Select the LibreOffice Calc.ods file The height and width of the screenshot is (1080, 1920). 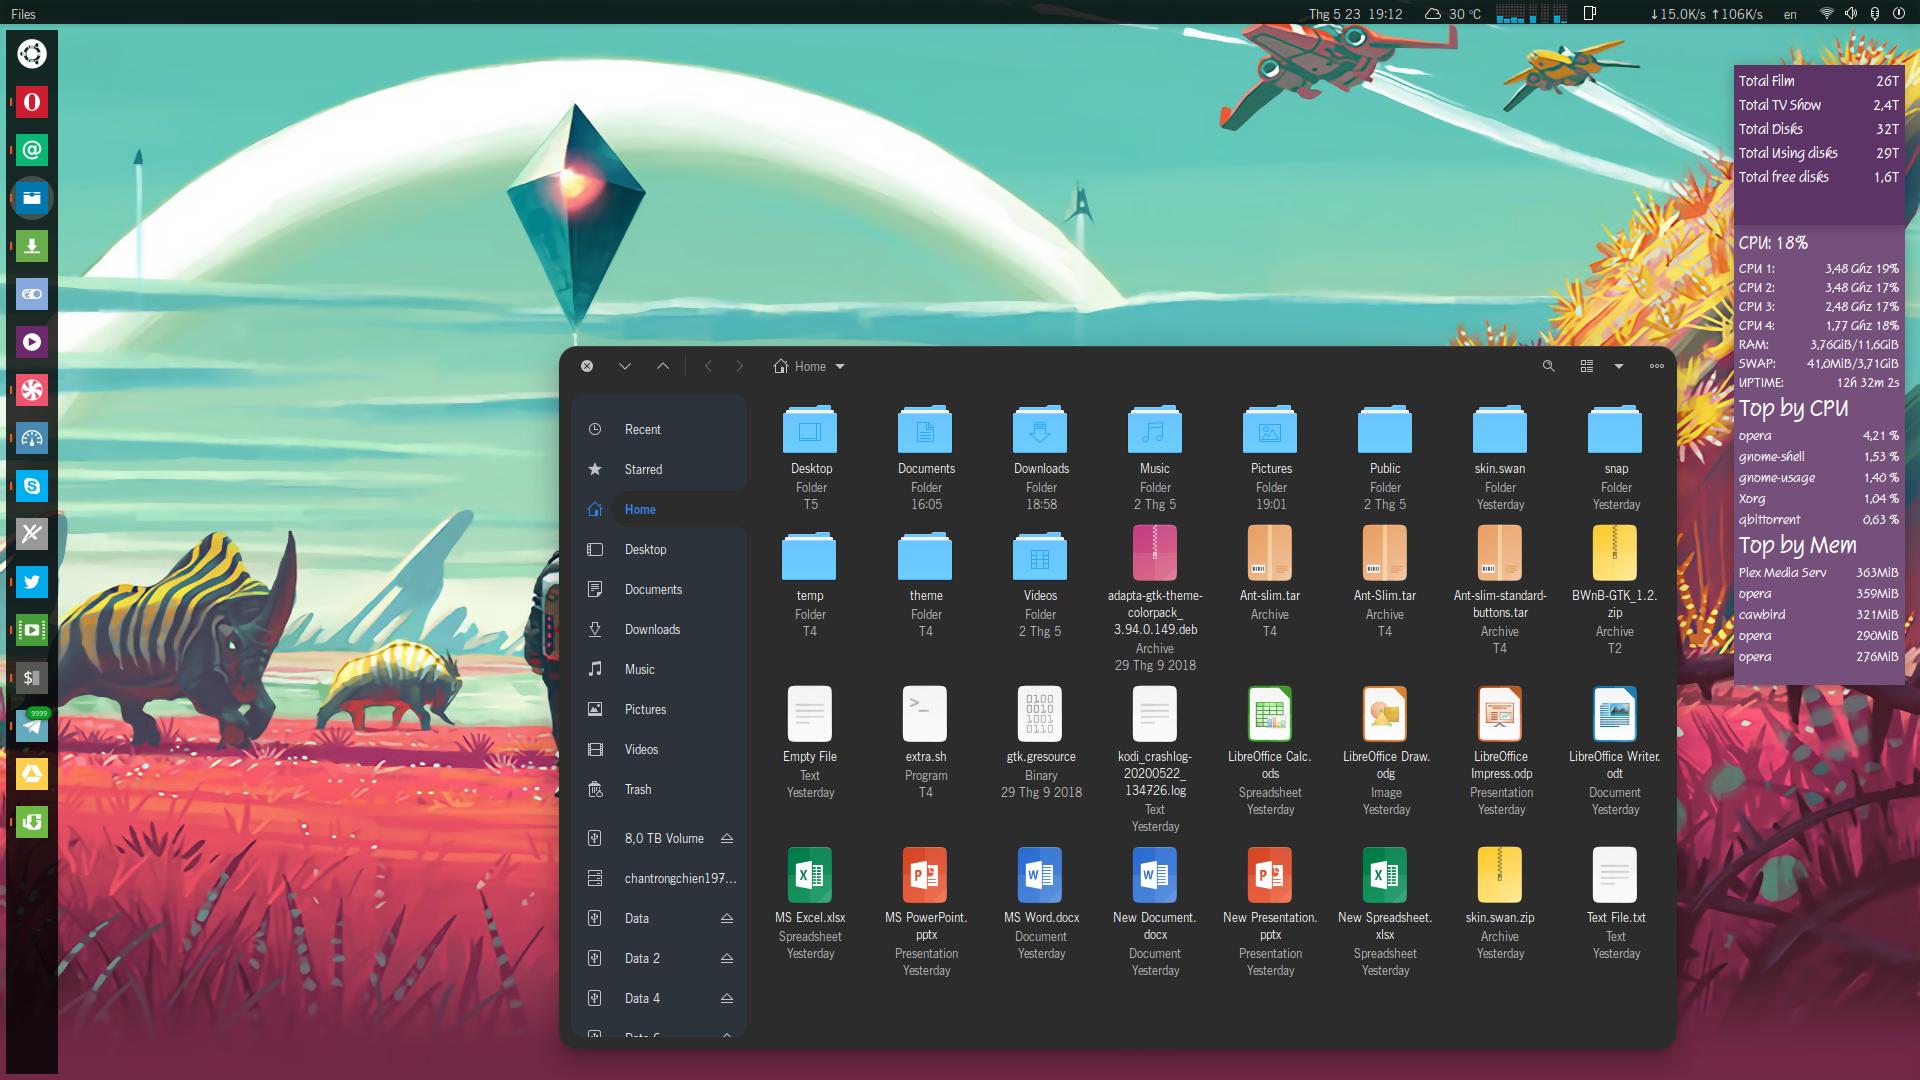point(1270,714)
